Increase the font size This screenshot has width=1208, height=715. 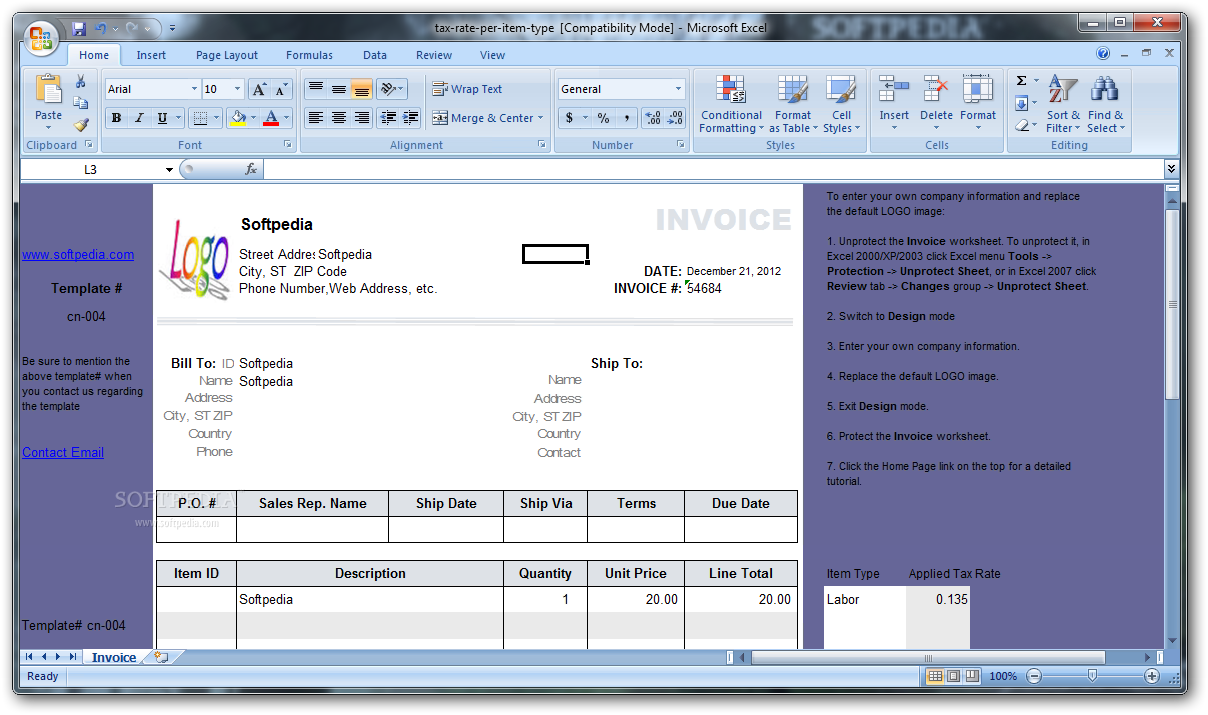259,89
